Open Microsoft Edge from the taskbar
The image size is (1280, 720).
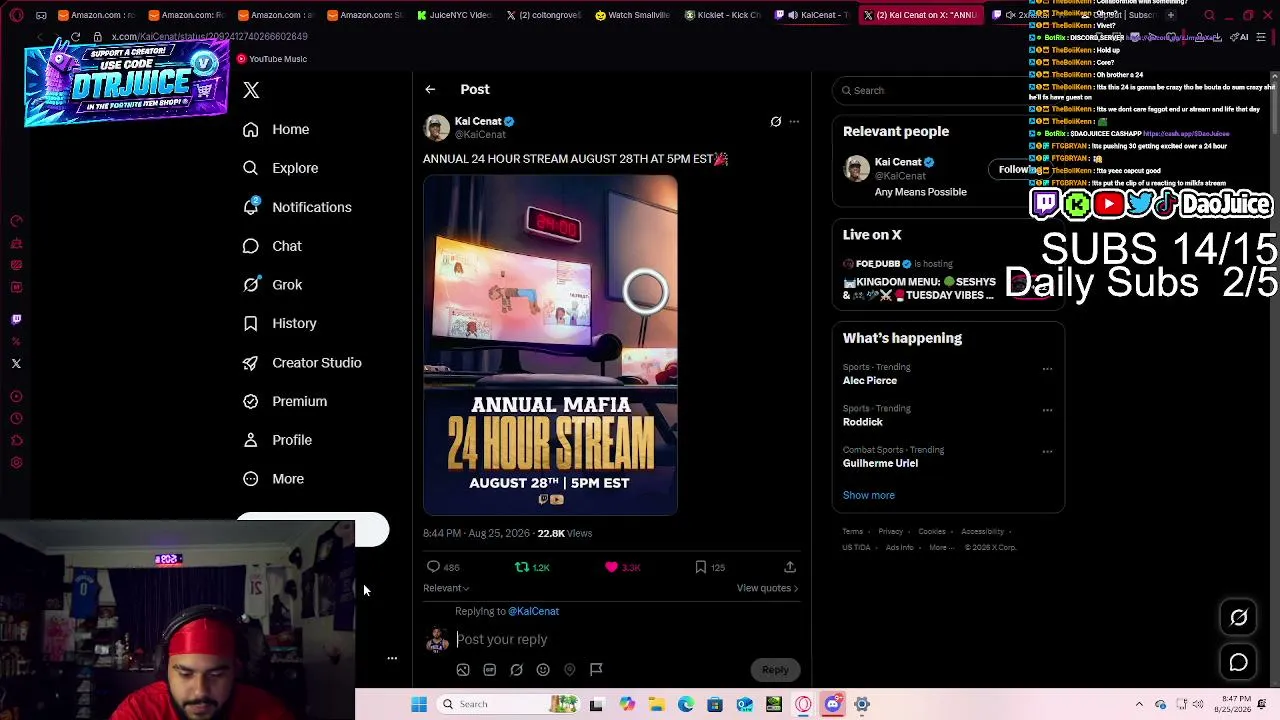pos(686,704)
